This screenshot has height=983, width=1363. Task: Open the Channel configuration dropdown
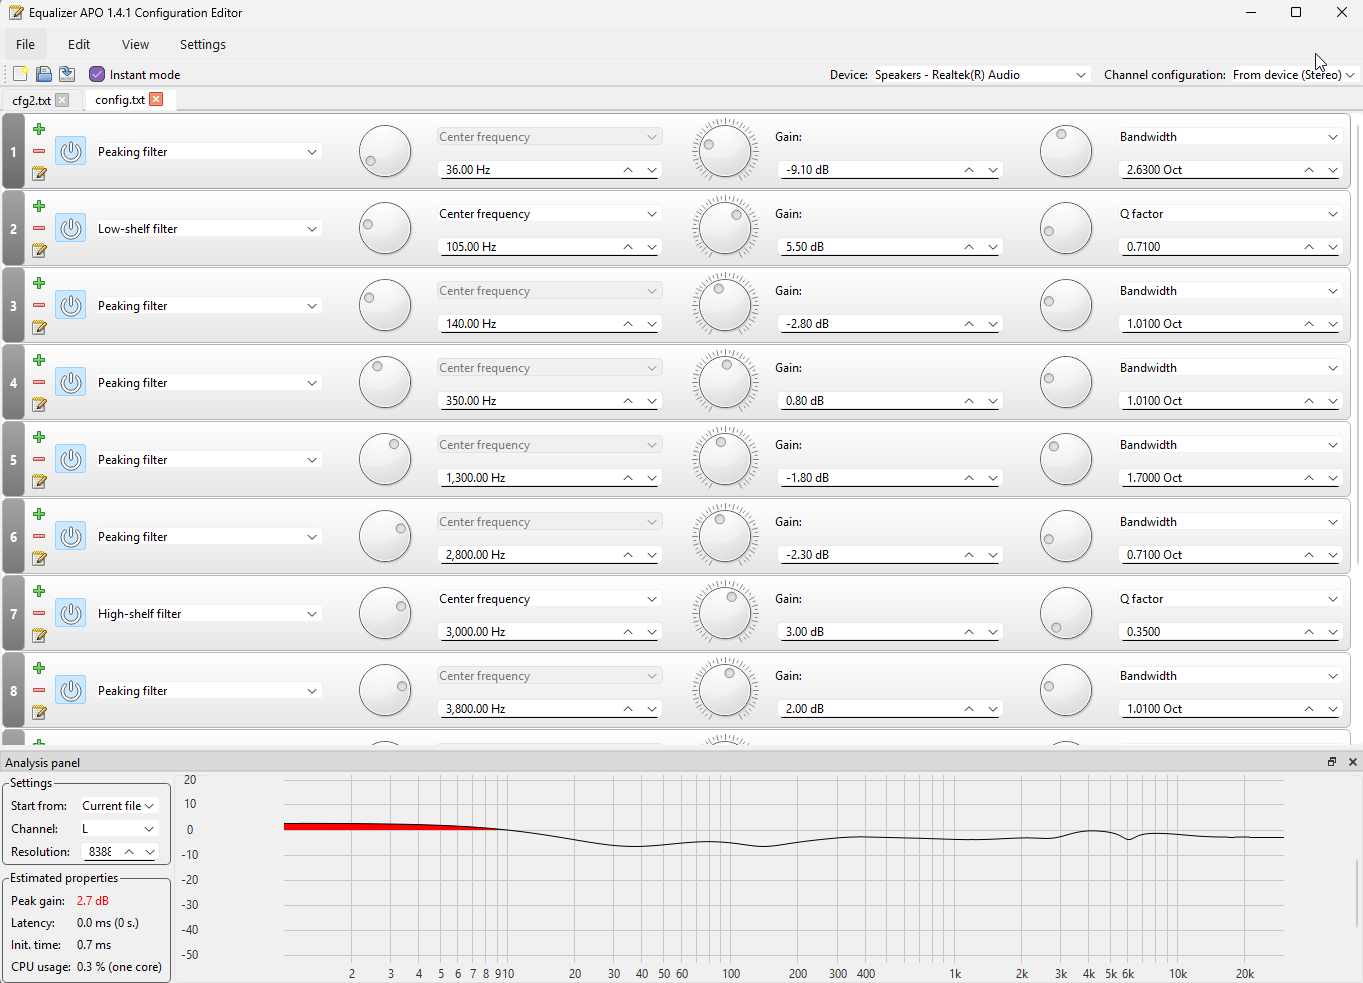(1294, 75)
